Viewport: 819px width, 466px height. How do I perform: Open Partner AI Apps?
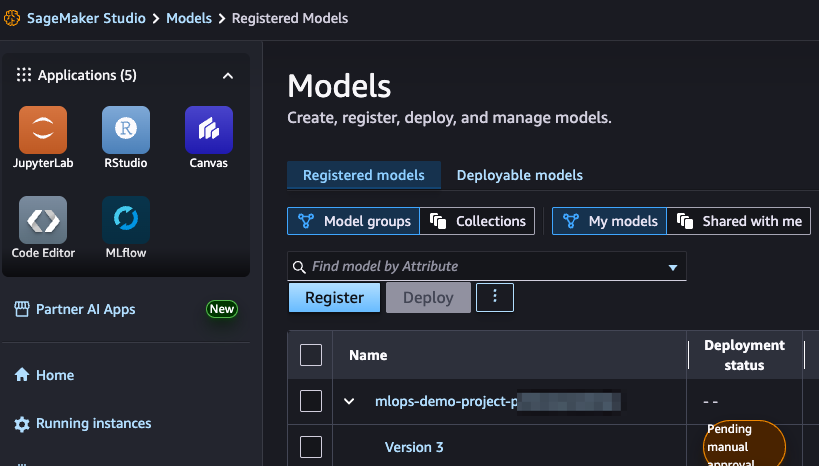click(74, 309)
